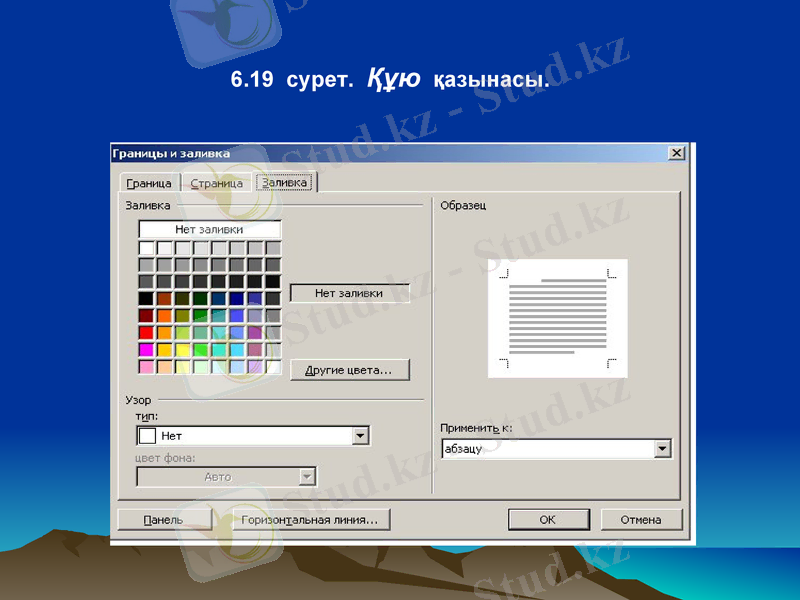
Task: Confirm settings with OK
Action: click(548, 519)
